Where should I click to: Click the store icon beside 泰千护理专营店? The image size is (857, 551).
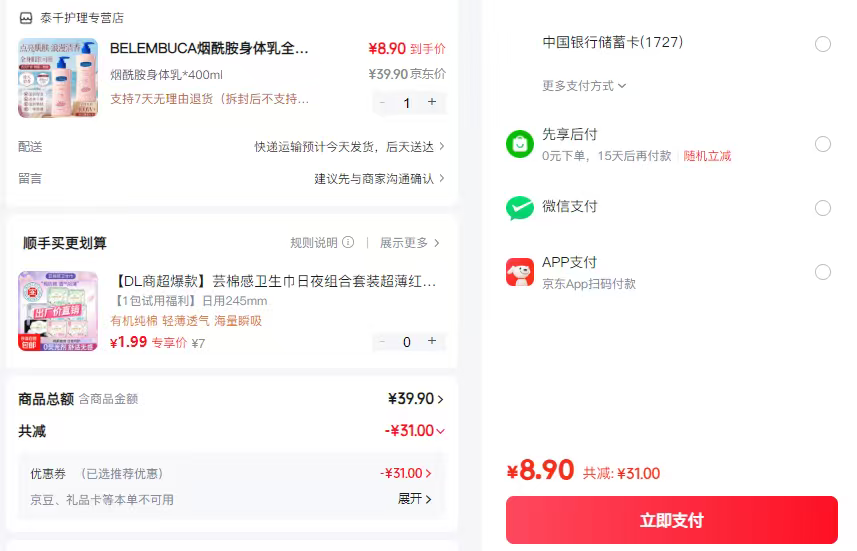point(26,18)
